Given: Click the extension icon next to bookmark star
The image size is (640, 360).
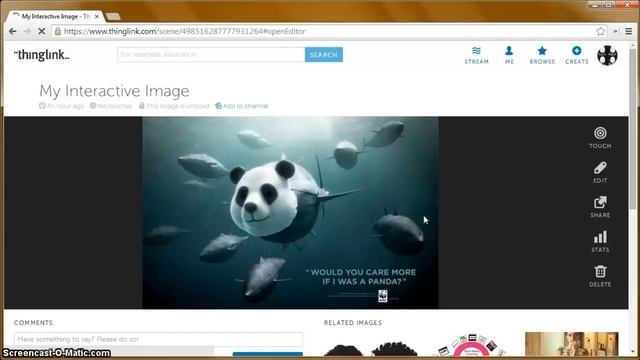Looking at the screenshot, I should pyautogui.click(x=615, y=31).
